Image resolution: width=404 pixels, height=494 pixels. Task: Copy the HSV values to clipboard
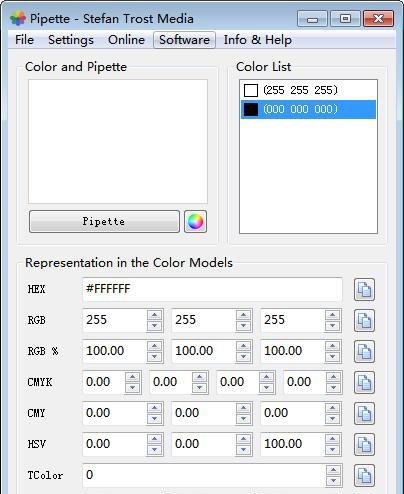364,444
